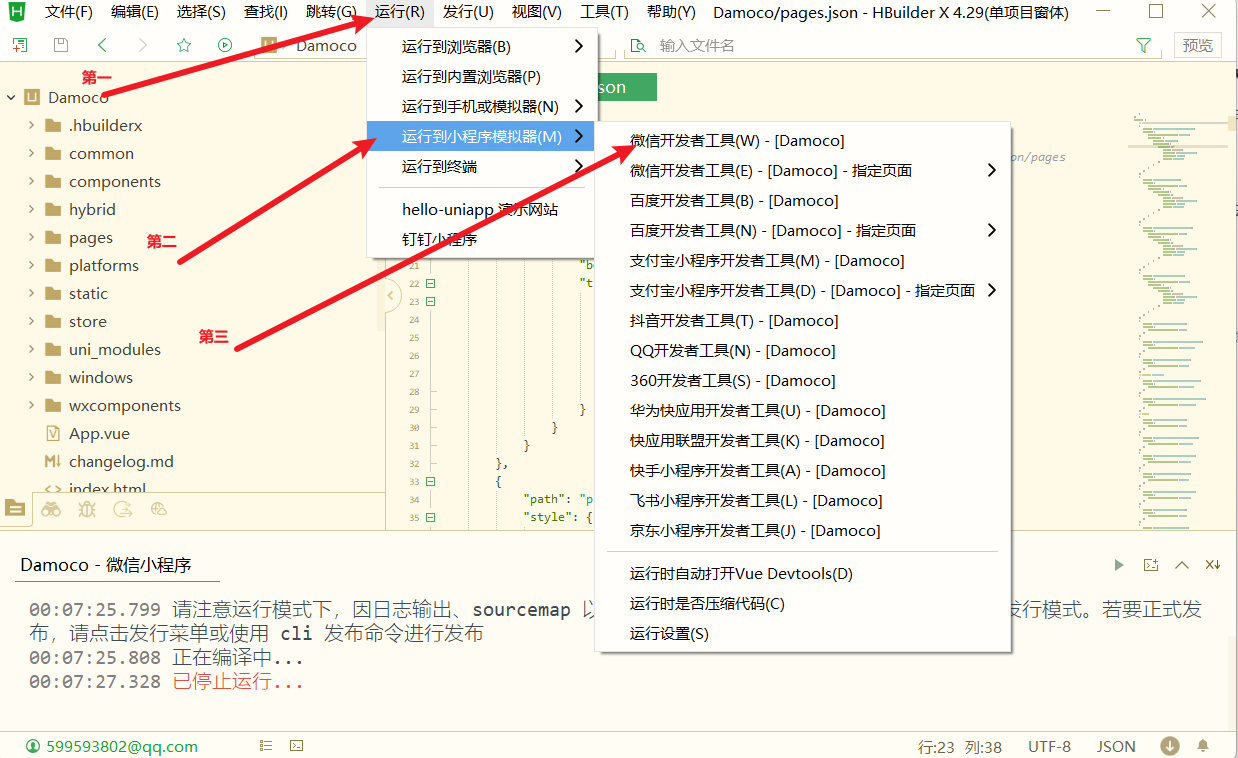
Task: Click the HBuilder X logo icon
Action: [17, 12]
